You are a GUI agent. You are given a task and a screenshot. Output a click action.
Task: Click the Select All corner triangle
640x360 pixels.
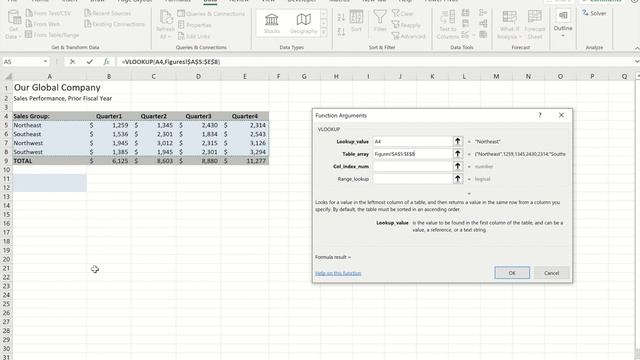tap(7, 76)
